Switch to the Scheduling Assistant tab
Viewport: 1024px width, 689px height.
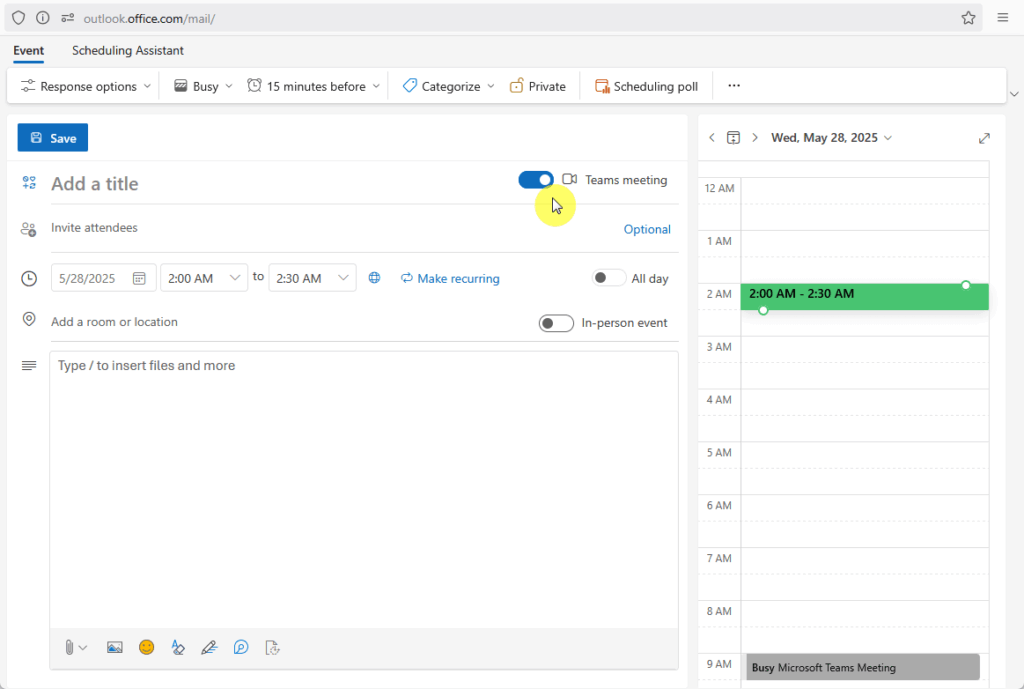127,50
